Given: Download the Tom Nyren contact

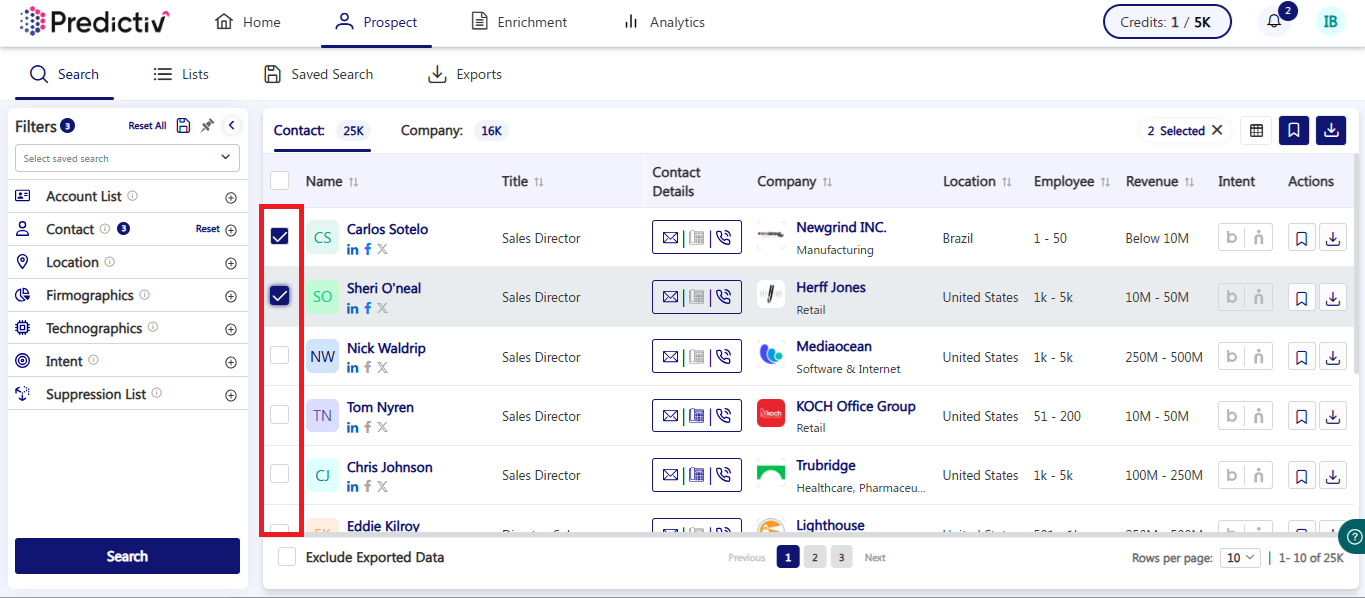Looking at the screenshot, I should click(1333, 416).
